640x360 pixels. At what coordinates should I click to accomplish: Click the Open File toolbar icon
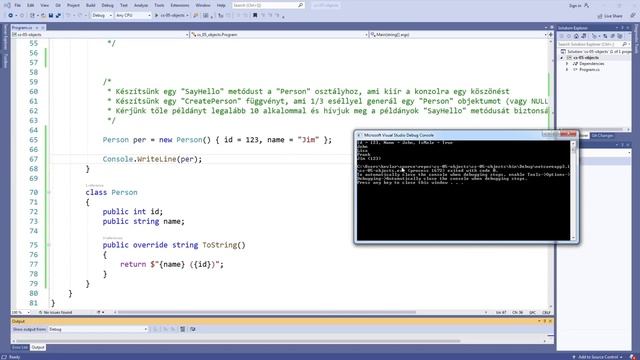pyautogui.click(x=43, y=16)
